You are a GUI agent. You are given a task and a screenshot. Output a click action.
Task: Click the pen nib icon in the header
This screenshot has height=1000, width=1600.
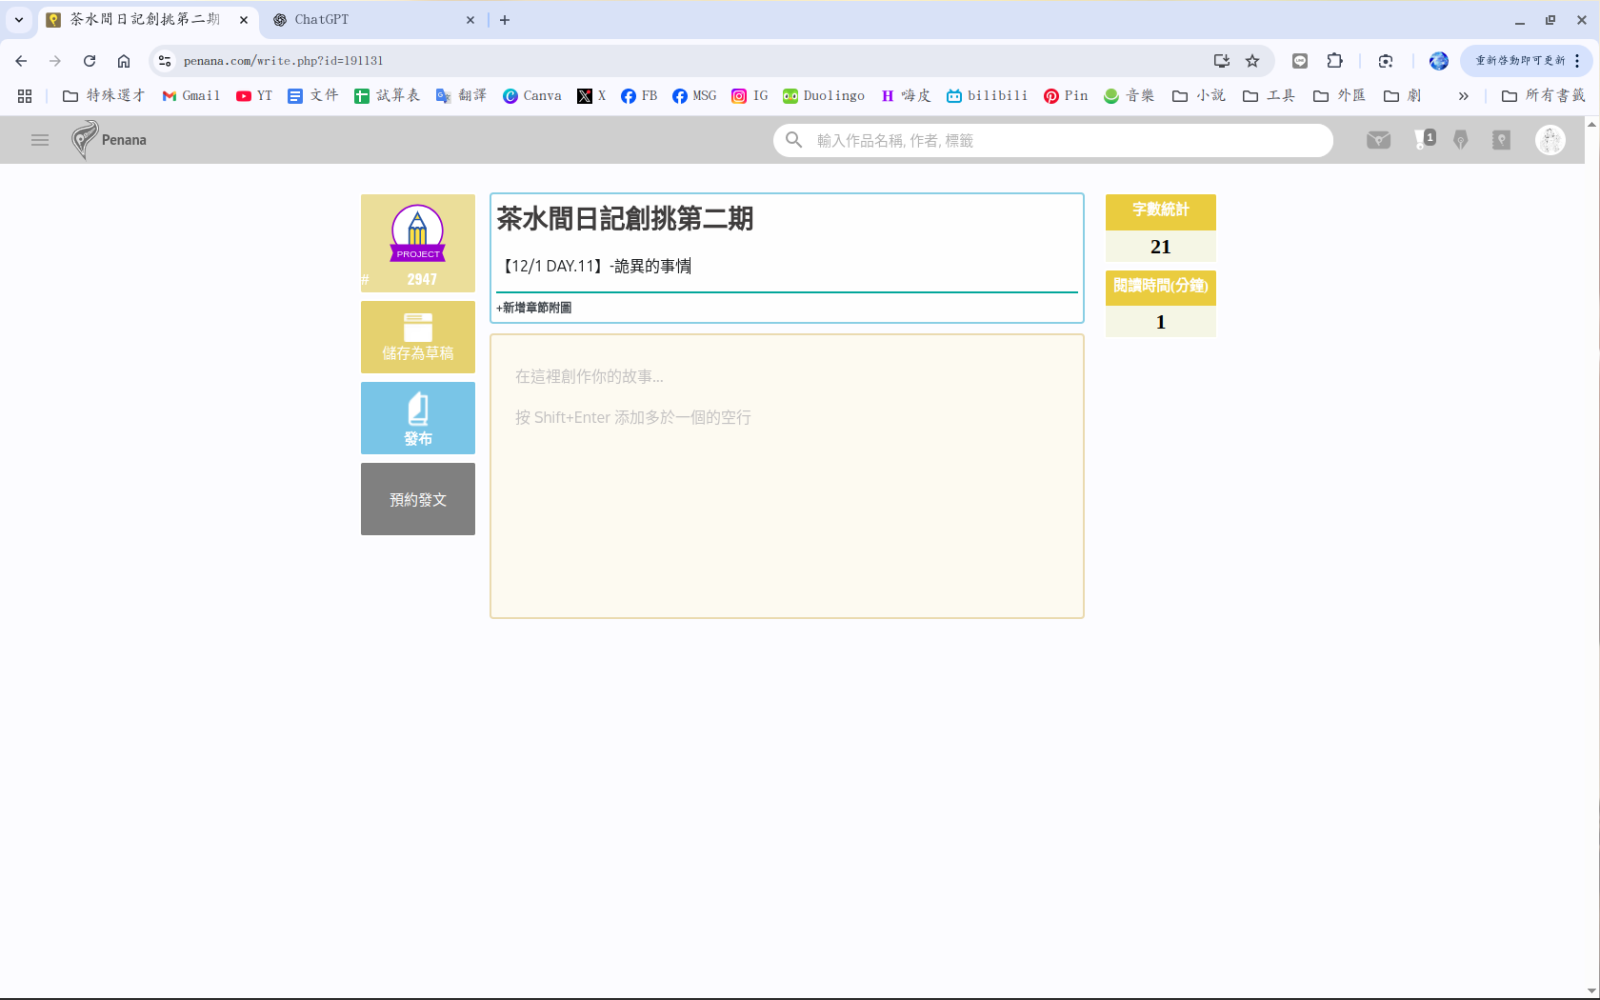tap(1461, 140)
